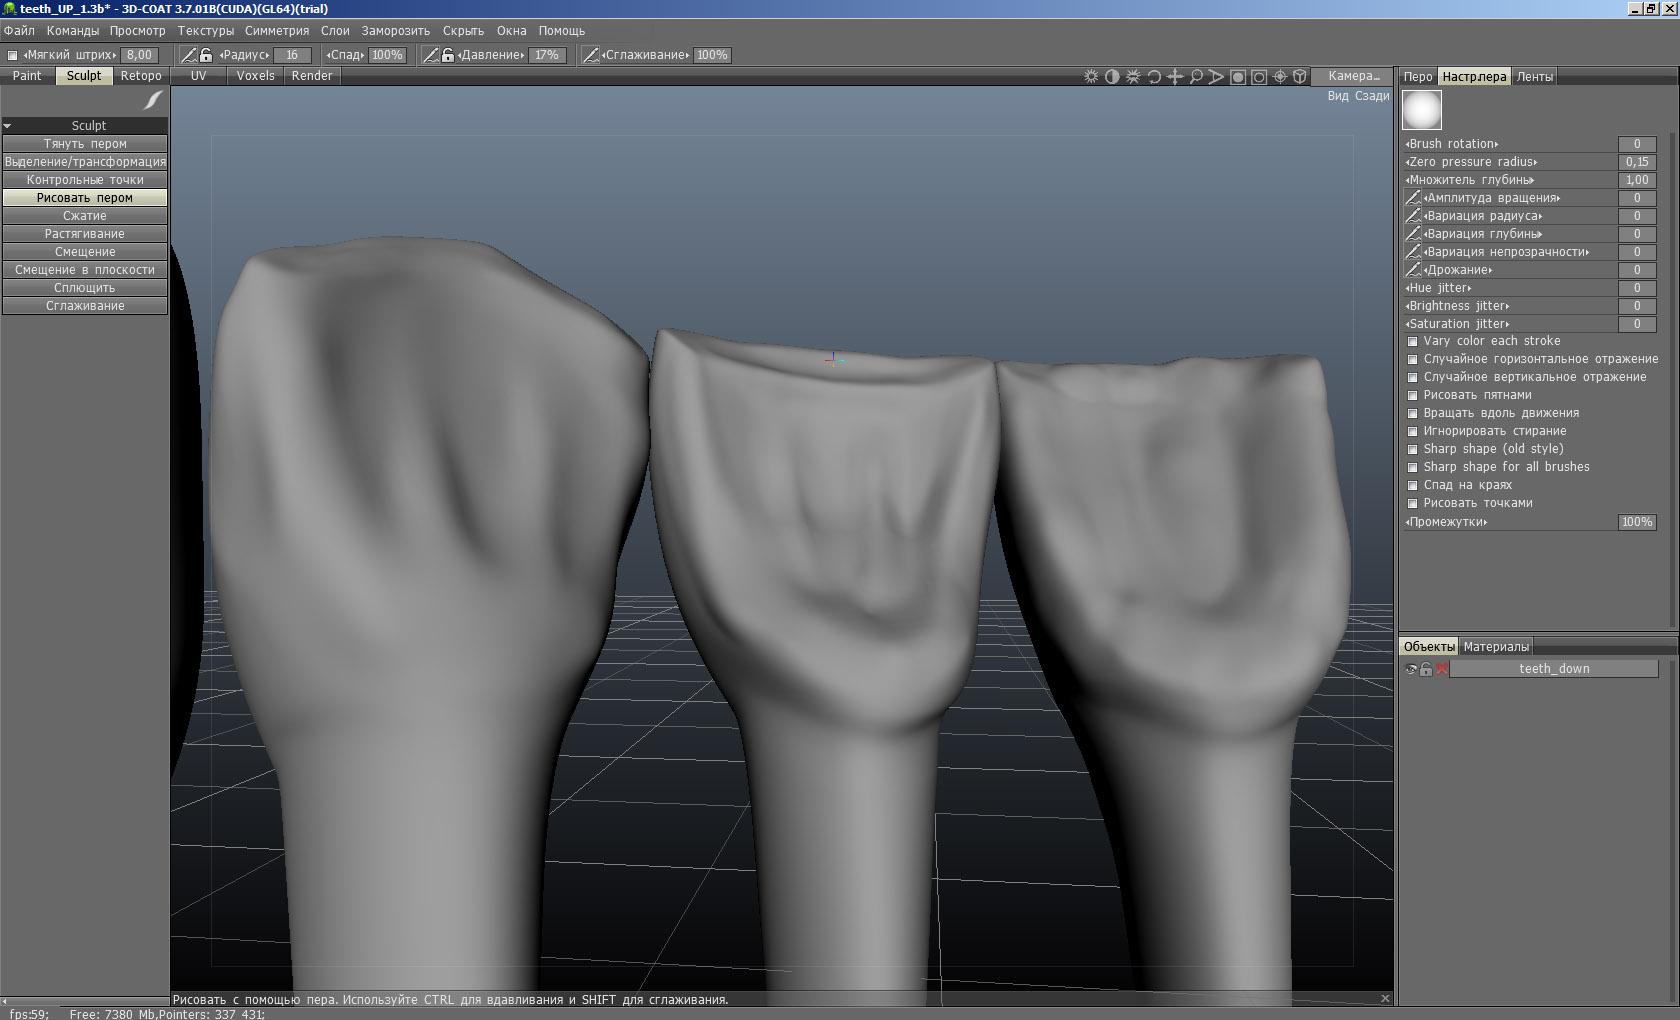Click the magnifier zoom camera icon
The height and width of the screenshot is (1020, 1680).
1196,77
